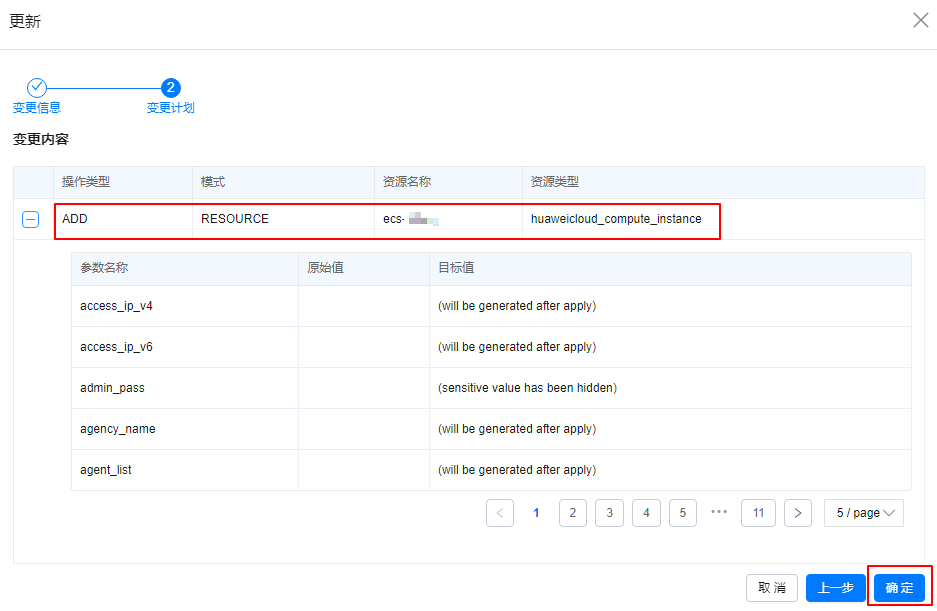Go to next page arrow
Screen dimensions: 937x611
coord(797,513)
